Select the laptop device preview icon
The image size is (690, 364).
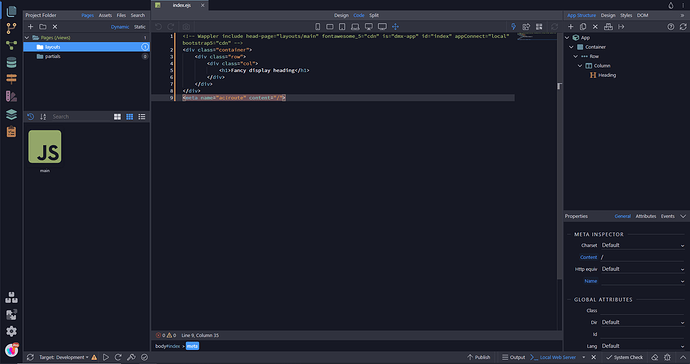coord(355,27)
